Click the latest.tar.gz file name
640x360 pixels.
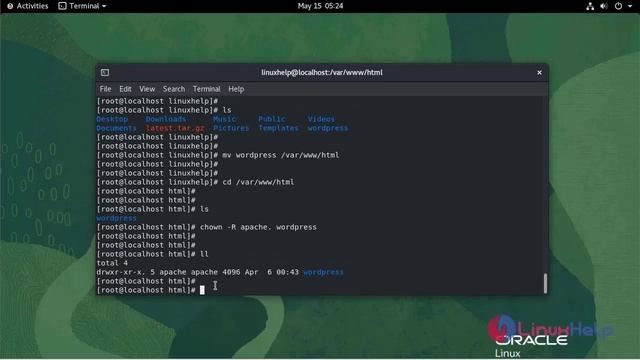tap(175, 128)
